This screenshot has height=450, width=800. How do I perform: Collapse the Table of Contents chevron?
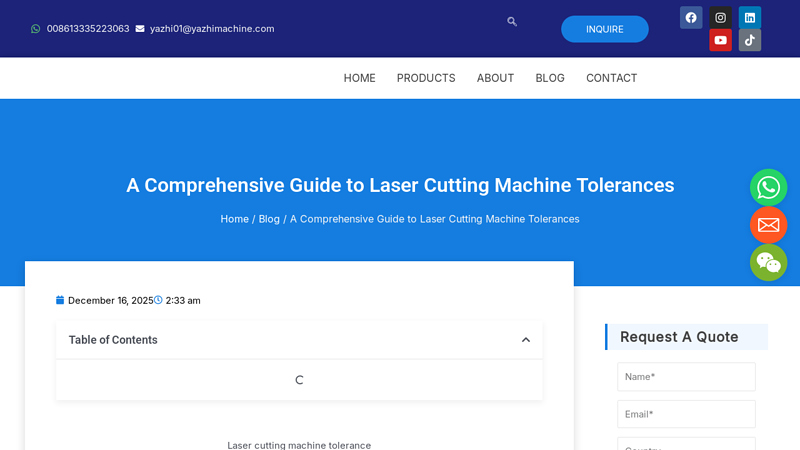coord(526,340)
